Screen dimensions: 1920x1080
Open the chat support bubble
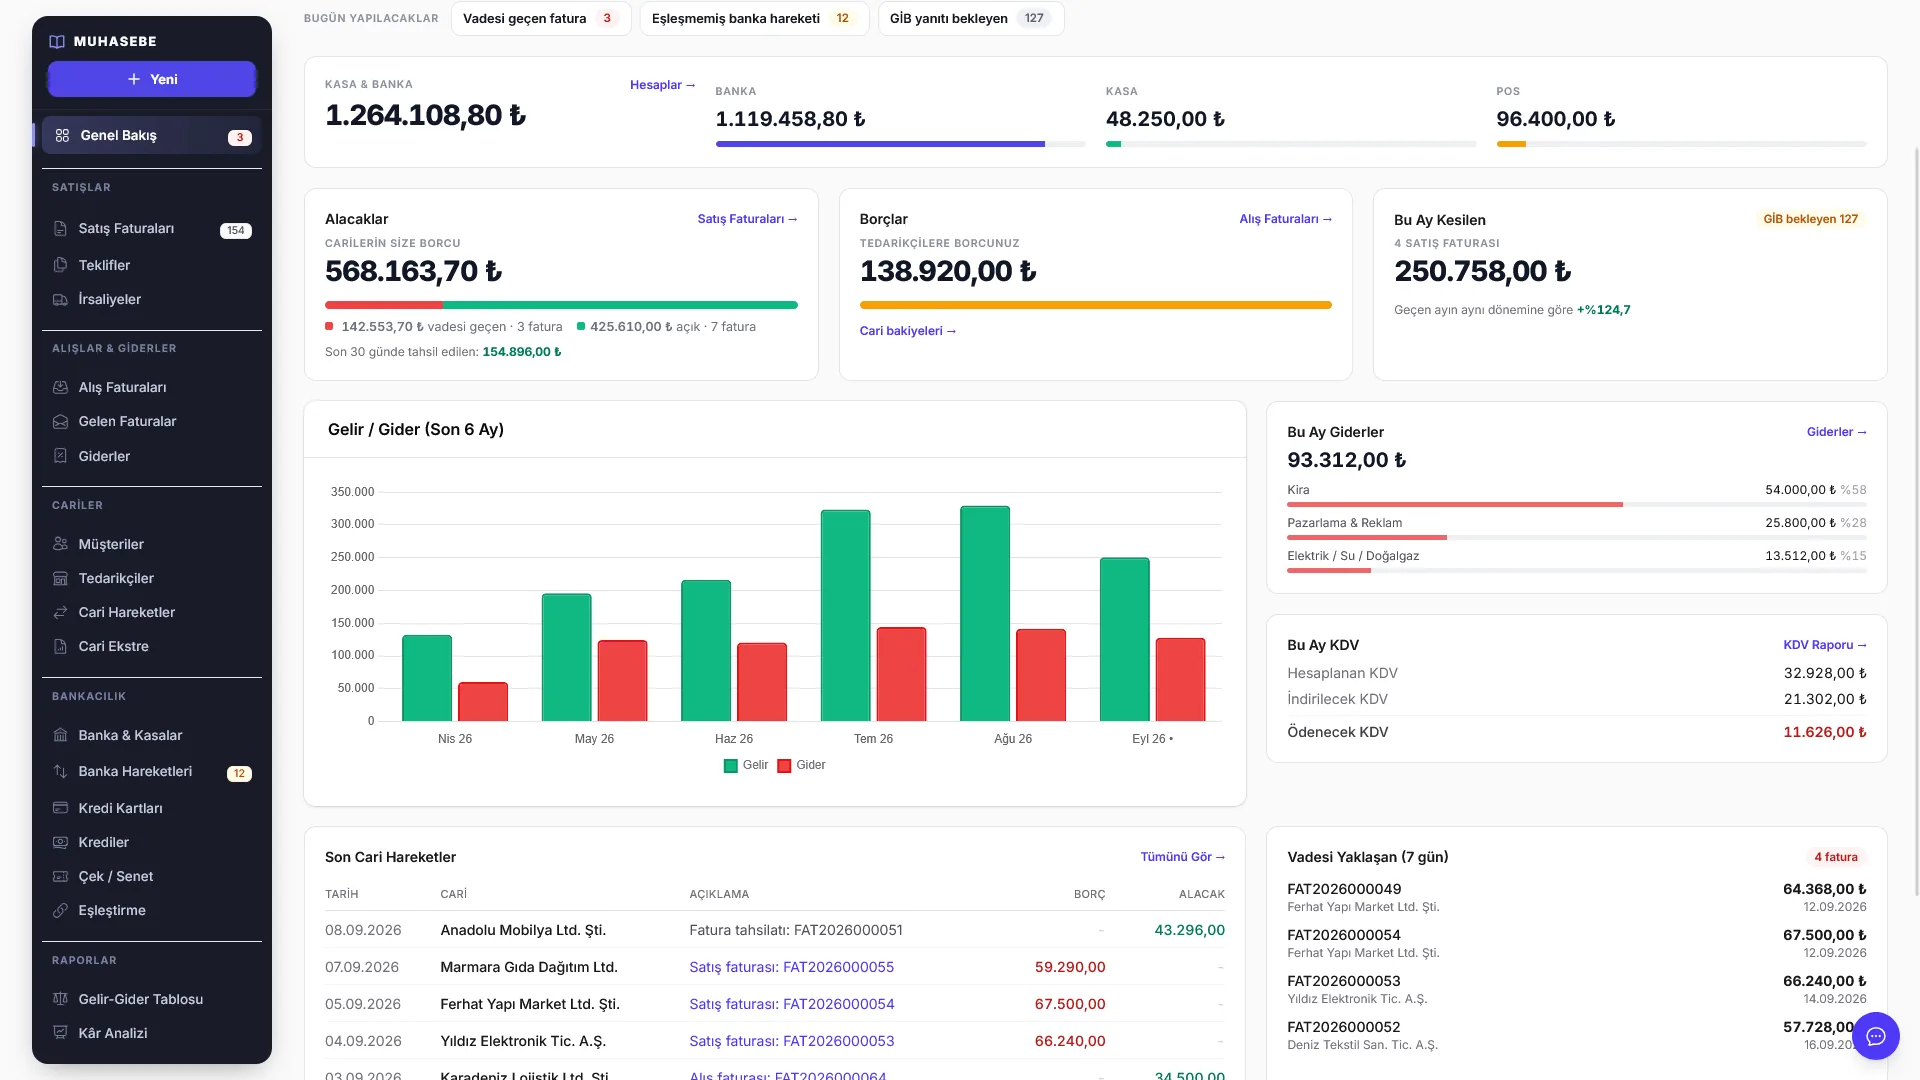1875,1036
